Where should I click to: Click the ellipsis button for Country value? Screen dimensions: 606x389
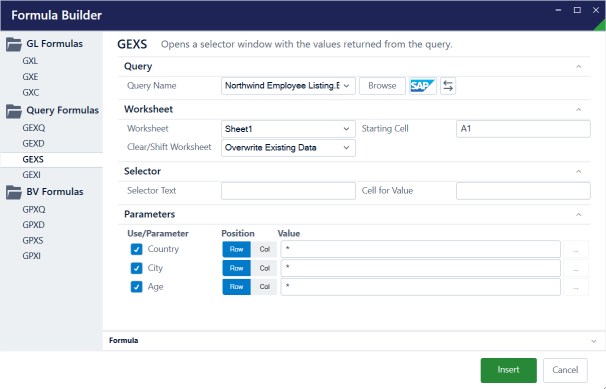(576, 249)
